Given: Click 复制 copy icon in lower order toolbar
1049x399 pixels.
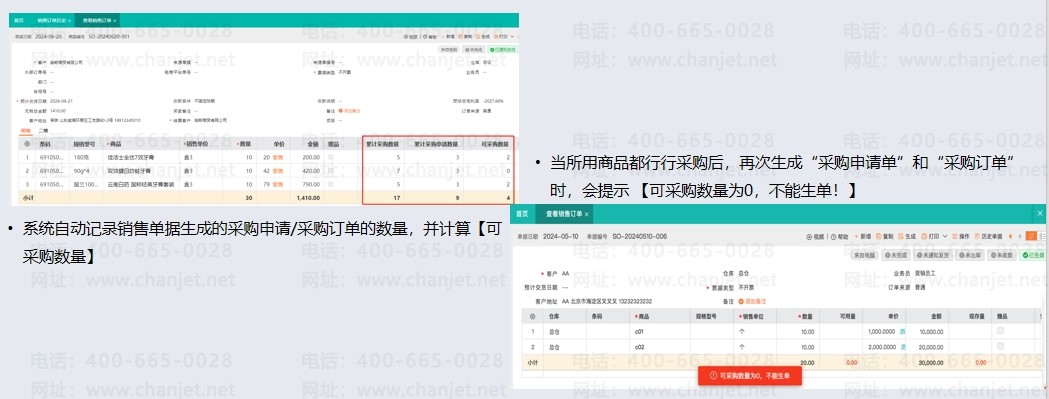Looking at the screenshot, I should [x=884, y=236].
